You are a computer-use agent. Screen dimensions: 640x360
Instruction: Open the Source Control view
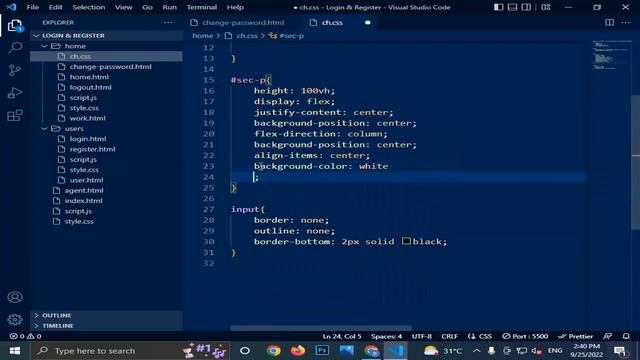[15, 70]
